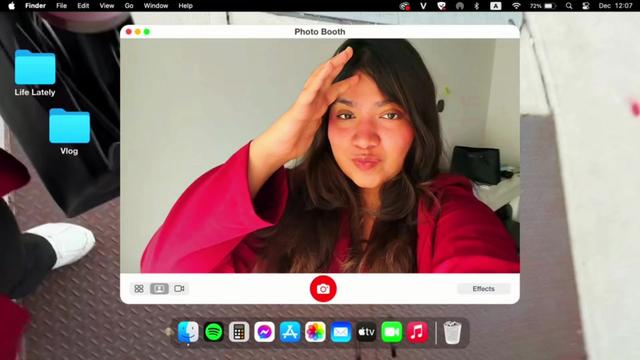Open Photos app from the Dock
The image size is (640, 360).
(x=315, y=332)
